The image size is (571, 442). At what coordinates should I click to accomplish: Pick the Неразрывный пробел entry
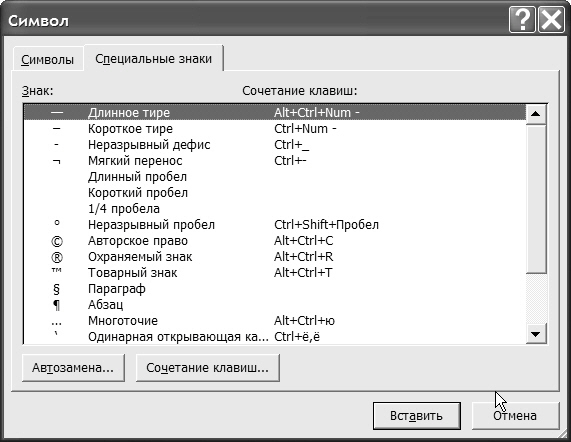point(275,225)
